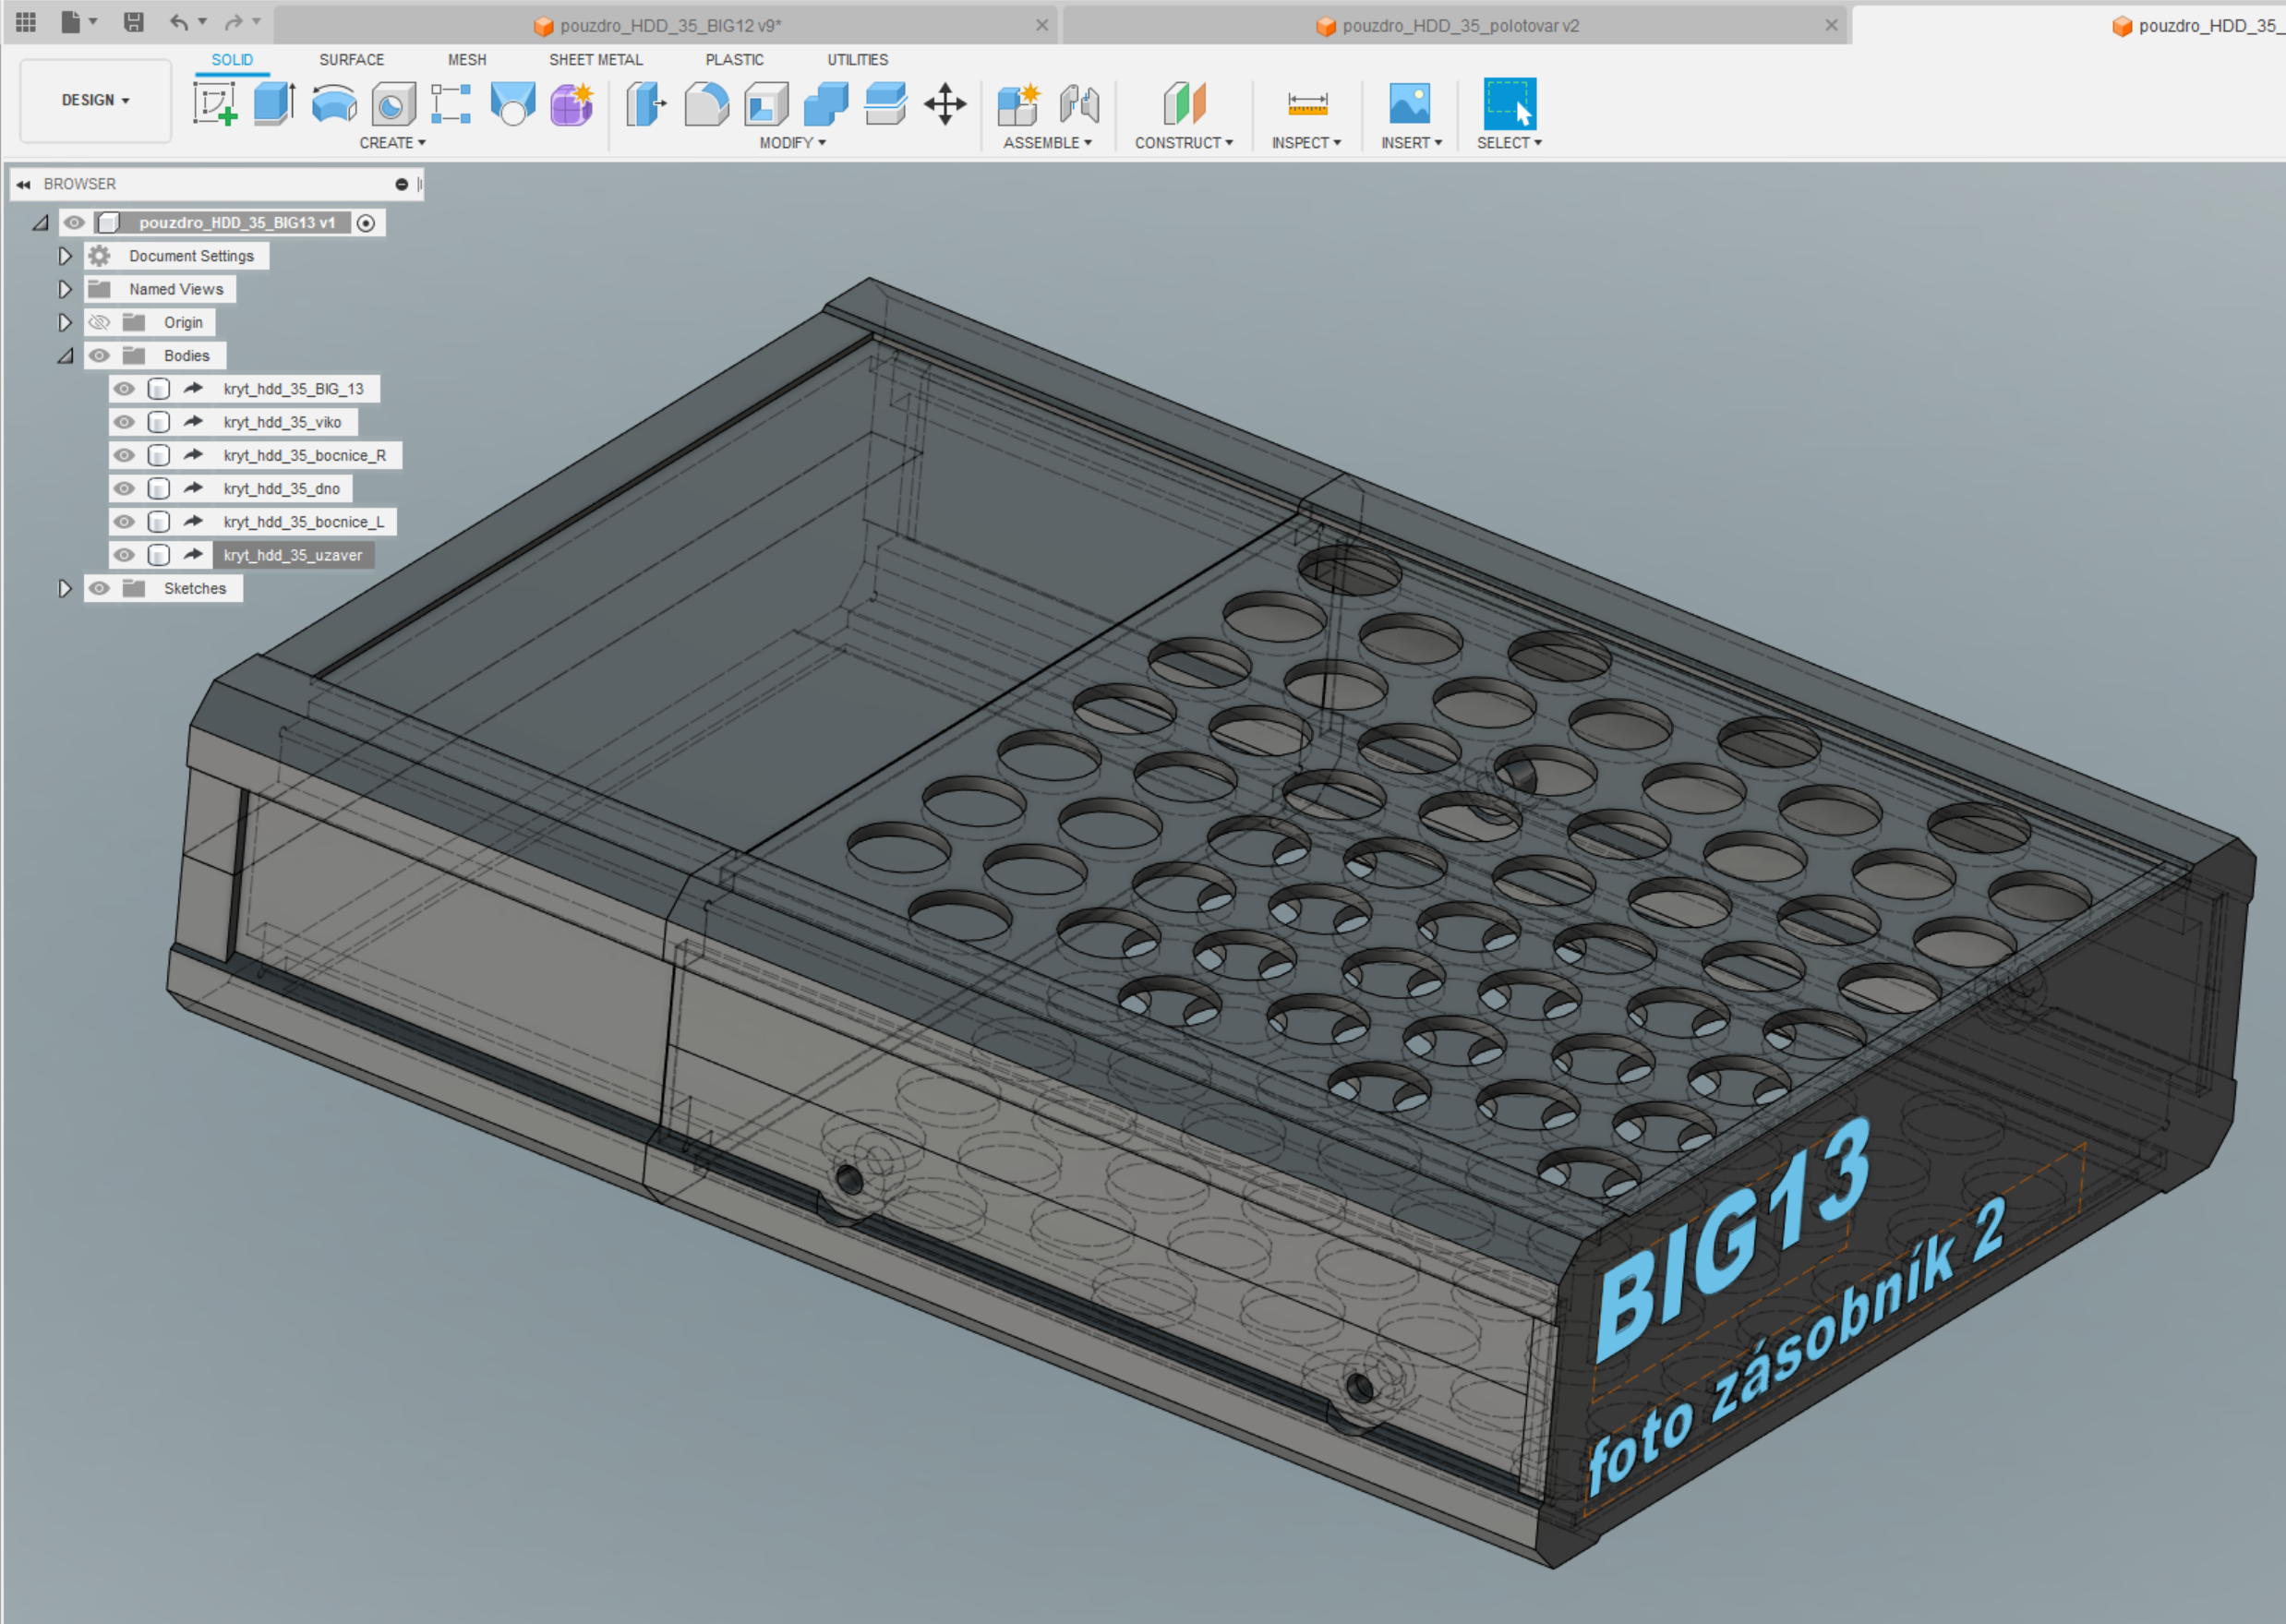
Task: Click the Create Sketch tool icon
Action: click(x=214, y=104)
